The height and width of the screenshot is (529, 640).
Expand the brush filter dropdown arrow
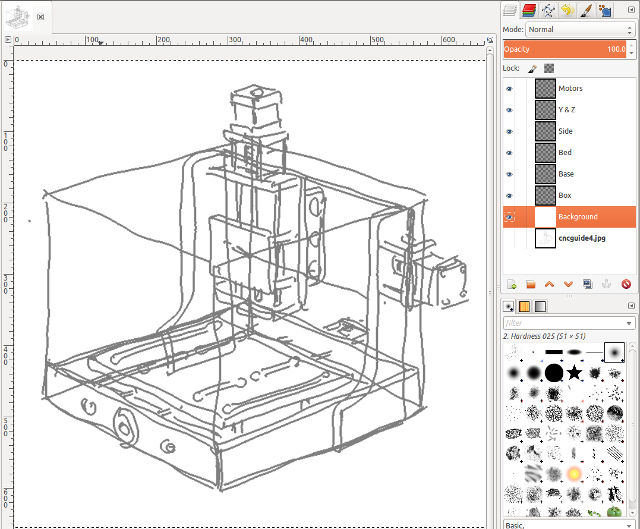[x=629, y=323]
